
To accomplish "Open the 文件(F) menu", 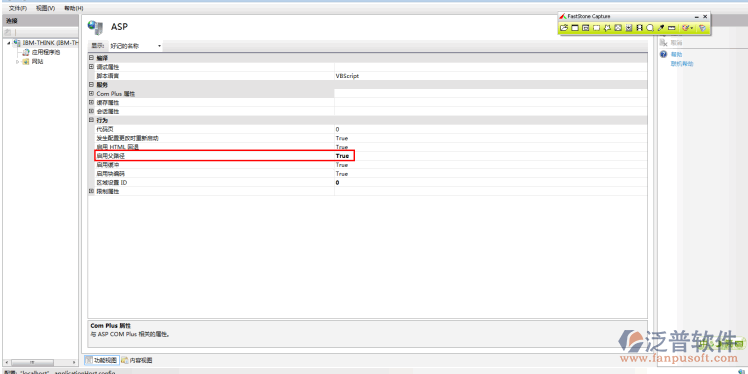I will click(x=18, y=8).
